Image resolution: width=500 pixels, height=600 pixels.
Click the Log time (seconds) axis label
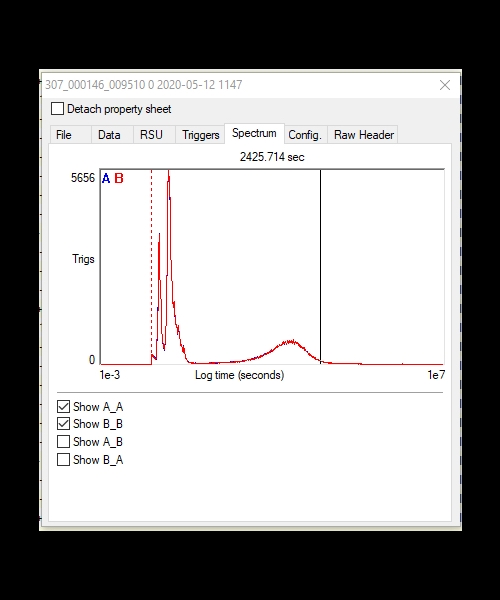pos(239,375)
